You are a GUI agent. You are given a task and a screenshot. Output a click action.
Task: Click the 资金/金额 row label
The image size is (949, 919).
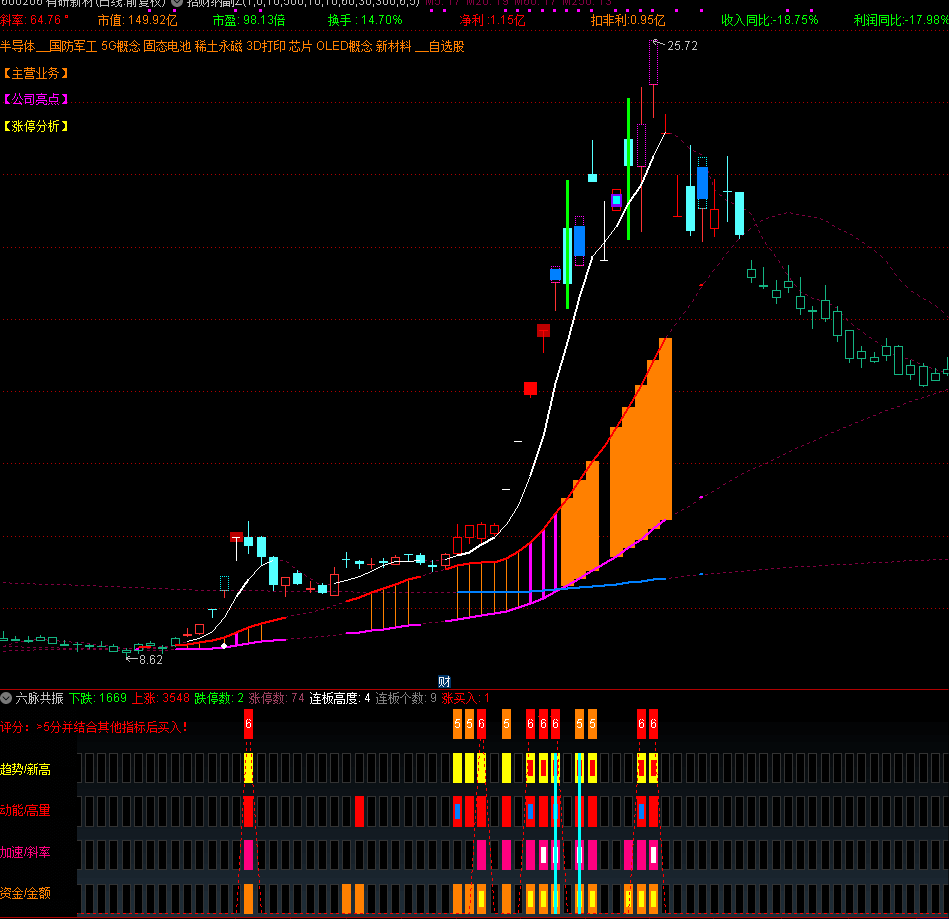26,892
